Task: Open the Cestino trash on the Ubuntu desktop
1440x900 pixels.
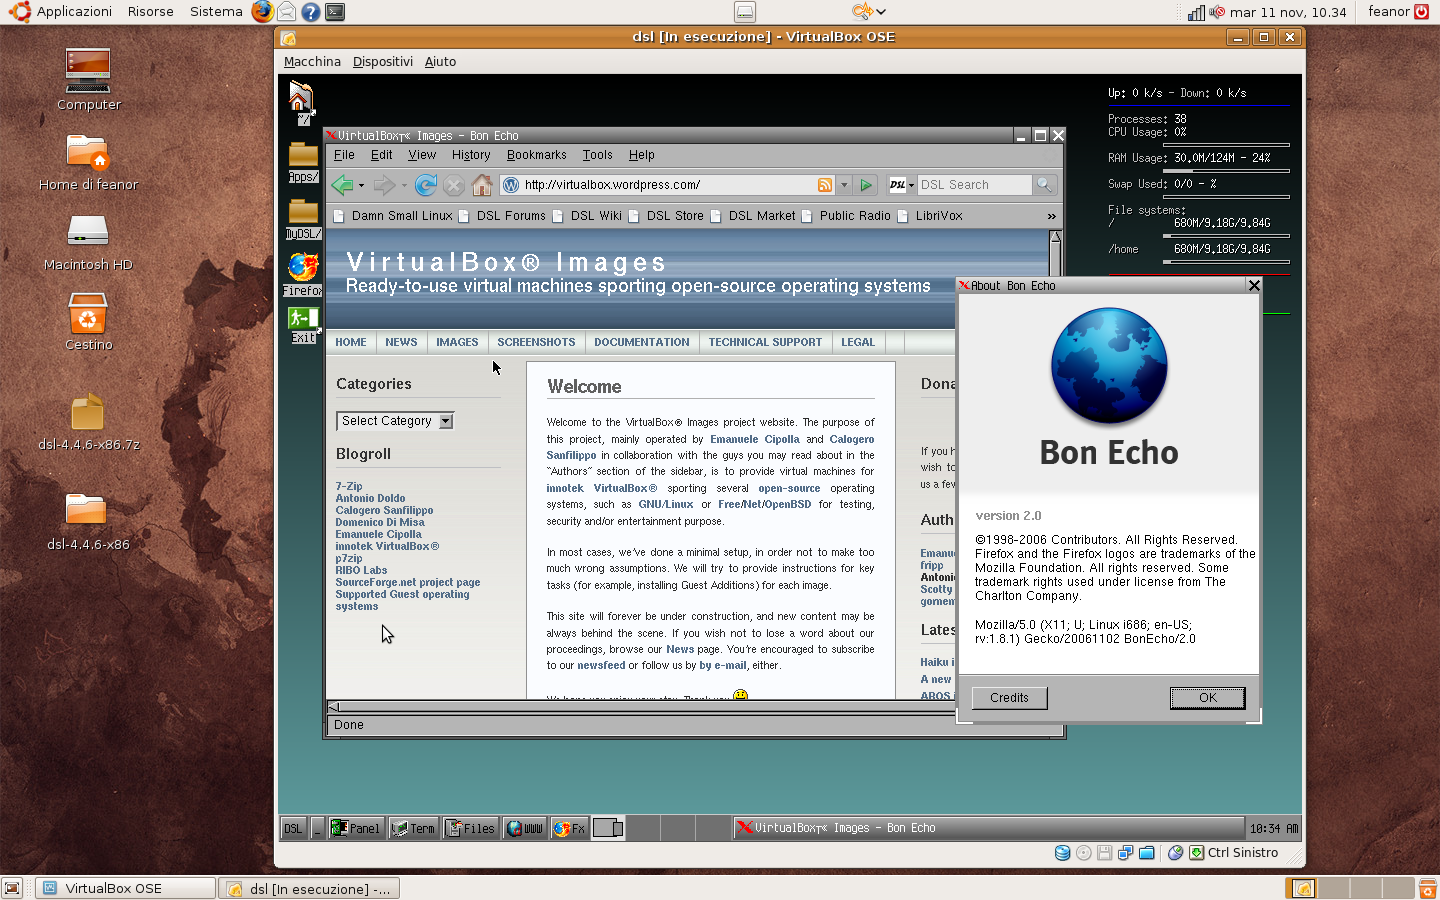Action: coord(88,317)
